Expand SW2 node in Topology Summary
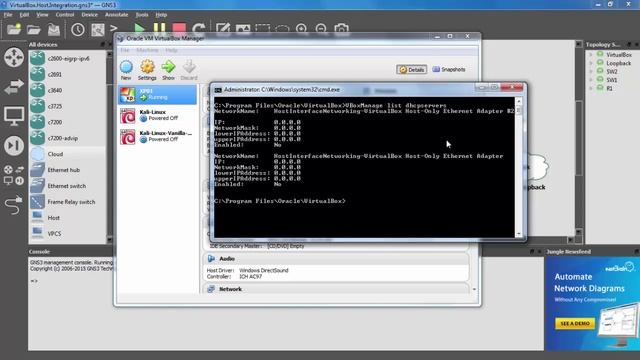This screenshot has height=360, width=640. 591,71
